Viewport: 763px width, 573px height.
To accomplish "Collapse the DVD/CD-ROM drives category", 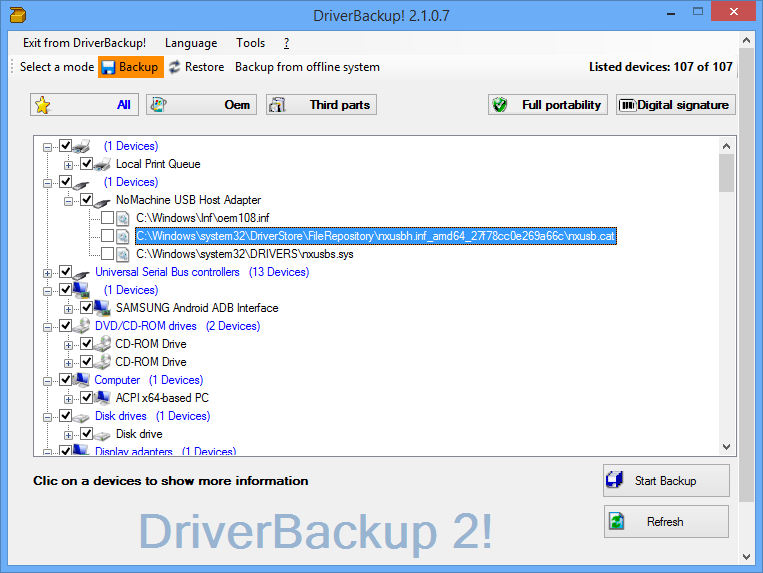I will coord(47,327).
